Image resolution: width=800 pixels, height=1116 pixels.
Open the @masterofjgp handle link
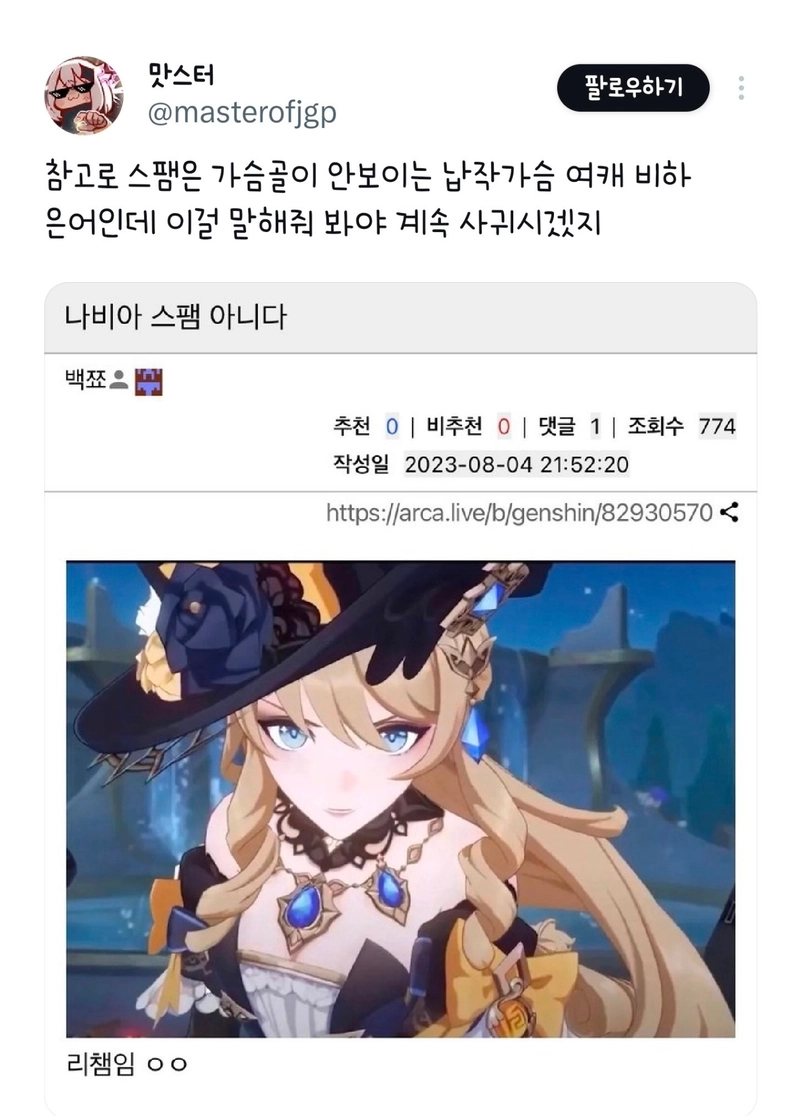click(242, 112)
